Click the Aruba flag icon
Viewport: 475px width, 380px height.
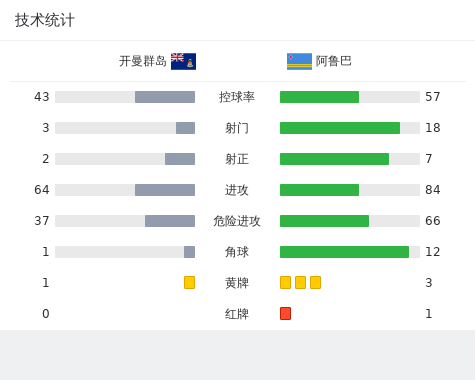299,61
